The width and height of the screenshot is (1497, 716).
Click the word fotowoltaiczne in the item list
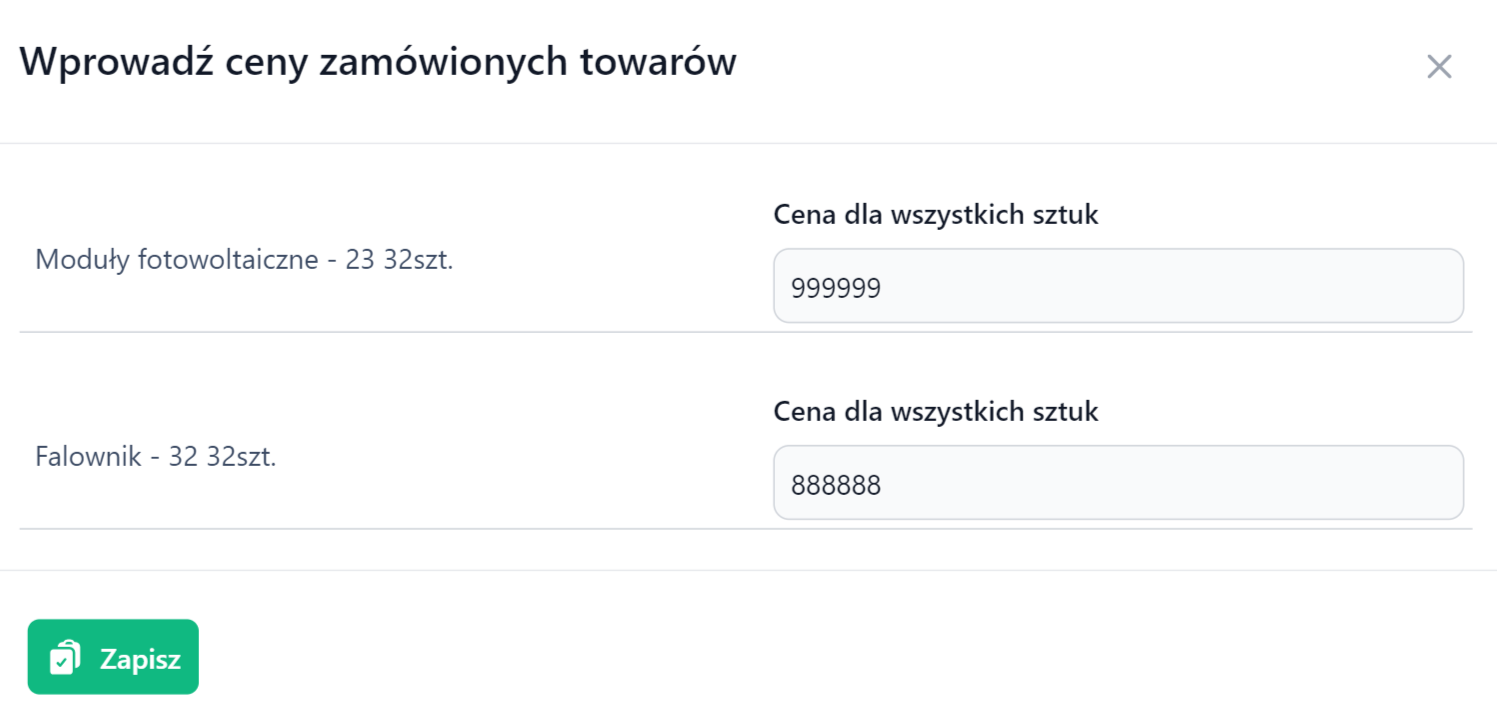click(232, 261)
